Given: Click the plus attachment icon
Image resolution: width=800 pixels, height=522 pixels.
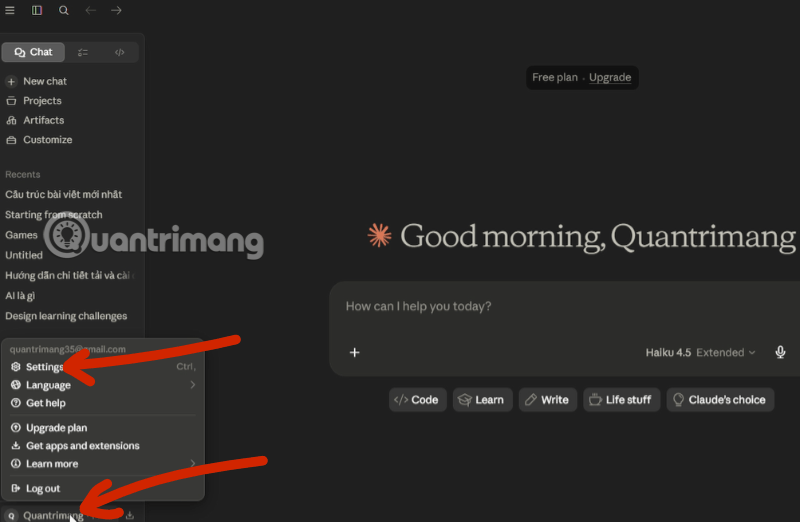Looking at the screenshot, I should tap(355, 353).
